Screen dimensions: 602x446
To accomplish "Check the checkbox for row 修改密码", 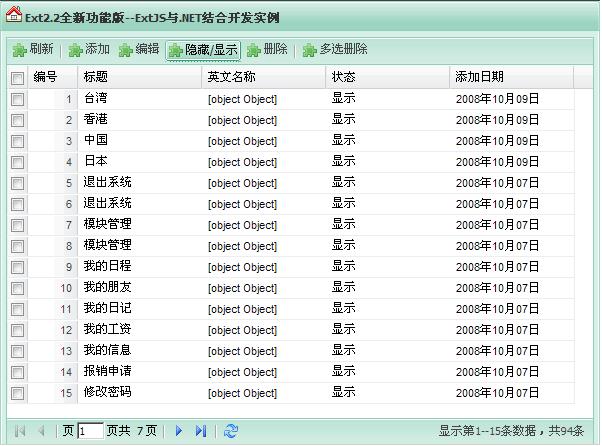I will pyautogui.click(x=17, y=393).
